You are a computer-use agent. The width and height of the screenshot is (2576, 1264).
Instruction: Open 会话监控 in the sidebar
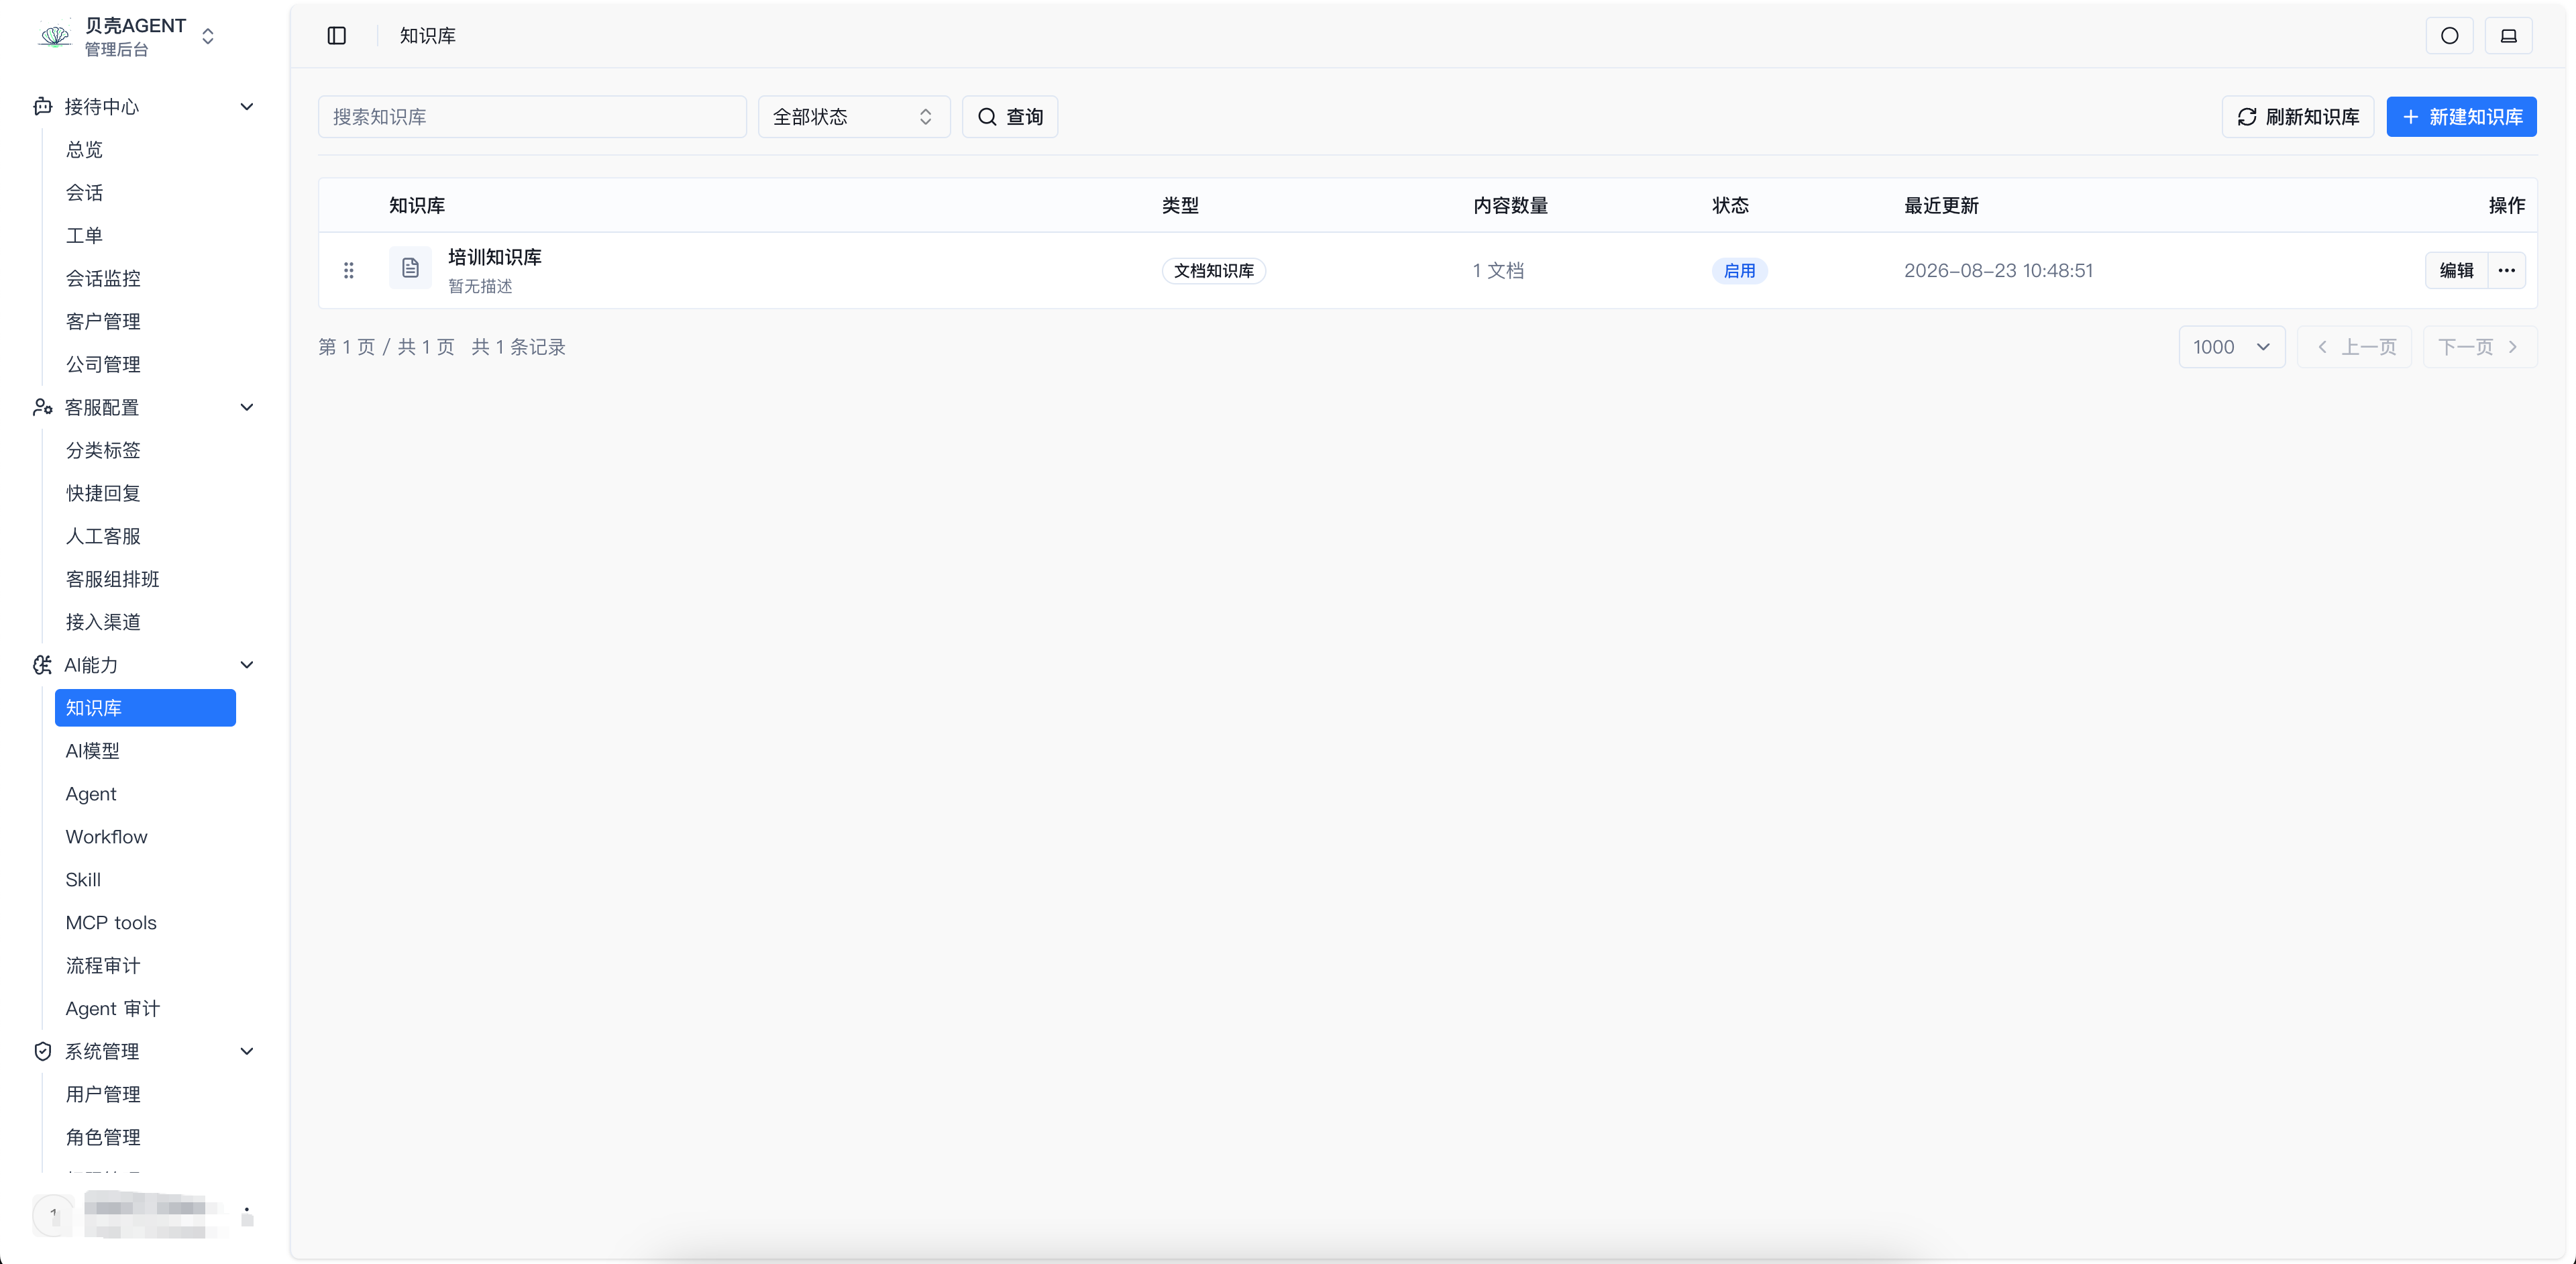click(145, 278)
